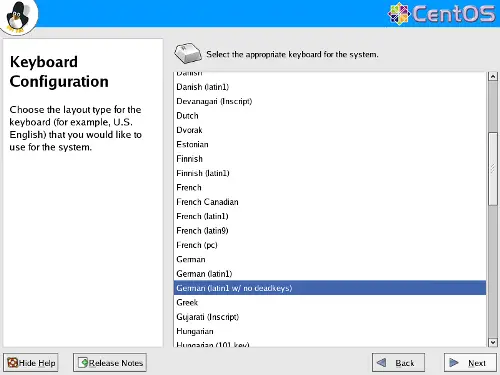Select German (latin1) keyboard
This screenshot has height=375, width=500.
pyautogui.click(x=330, y=273)
